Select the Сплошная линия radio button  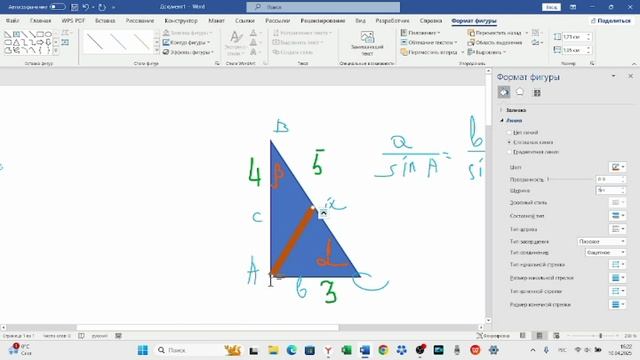point(509,142)
